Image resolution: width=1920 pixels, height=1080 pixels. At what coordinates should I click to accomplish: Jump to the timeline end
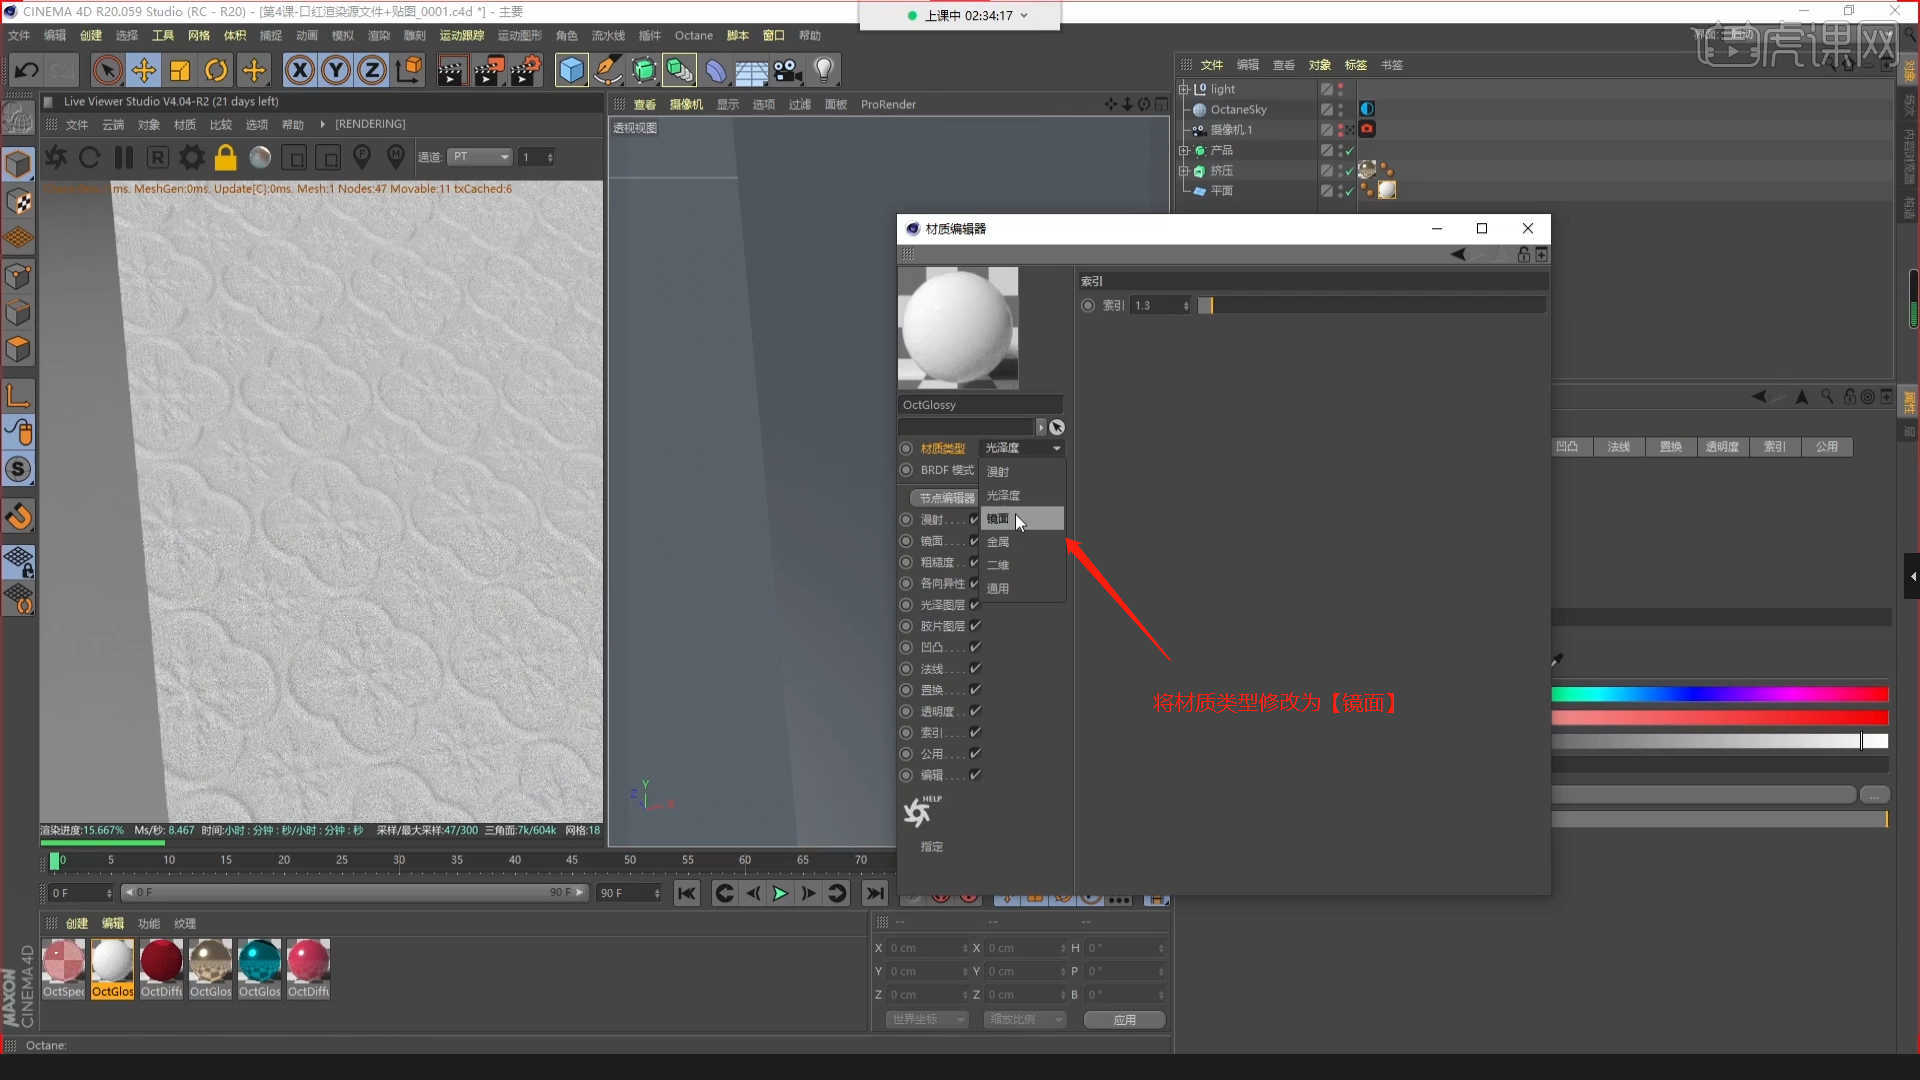click(x=875, y=893)
